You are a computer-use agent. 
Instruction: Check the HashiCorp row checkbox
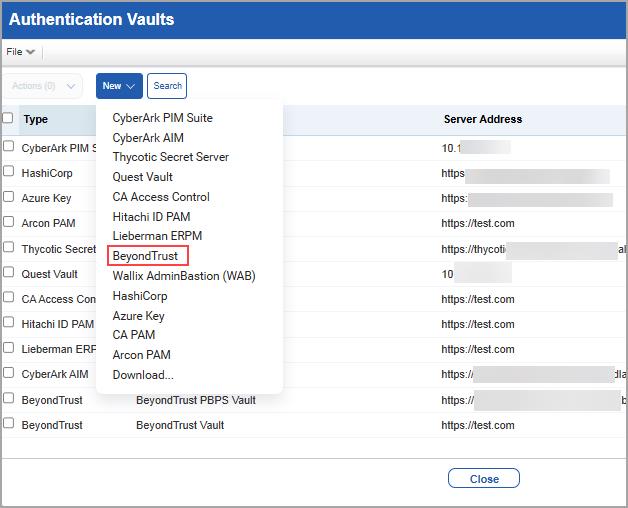[8, 171]
